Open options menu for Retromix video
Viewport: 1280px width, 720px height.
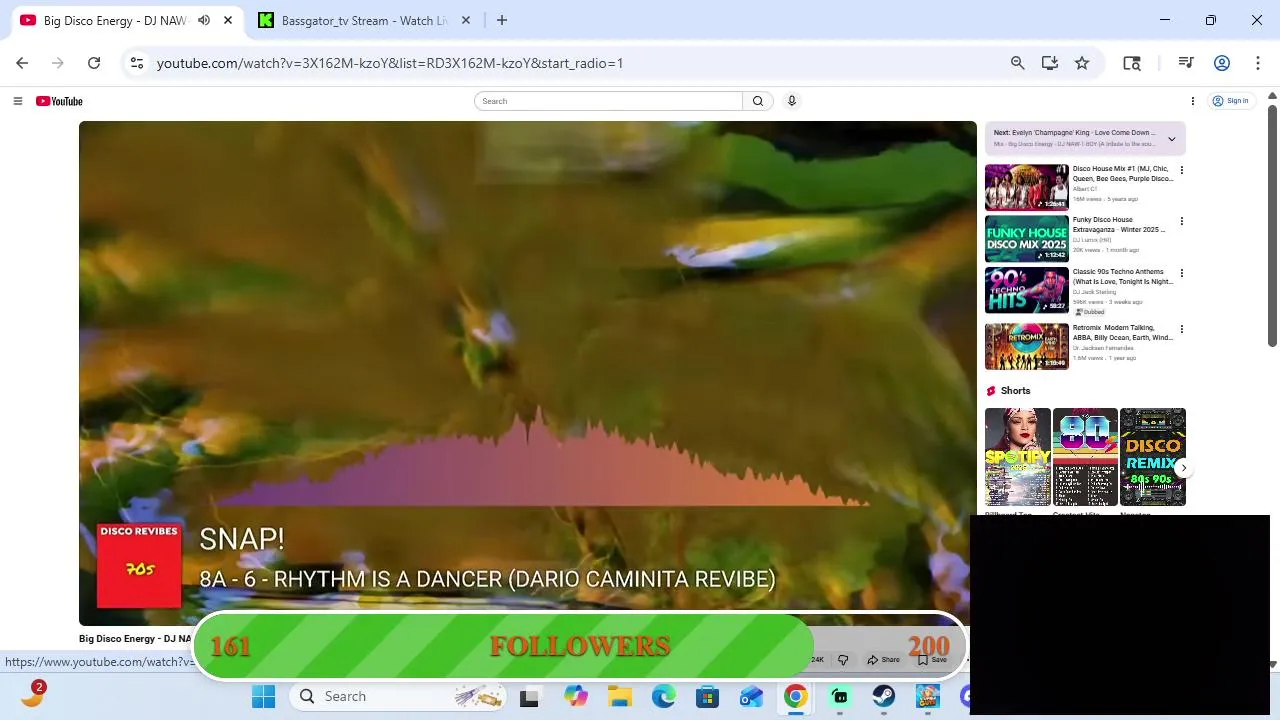1182,329
